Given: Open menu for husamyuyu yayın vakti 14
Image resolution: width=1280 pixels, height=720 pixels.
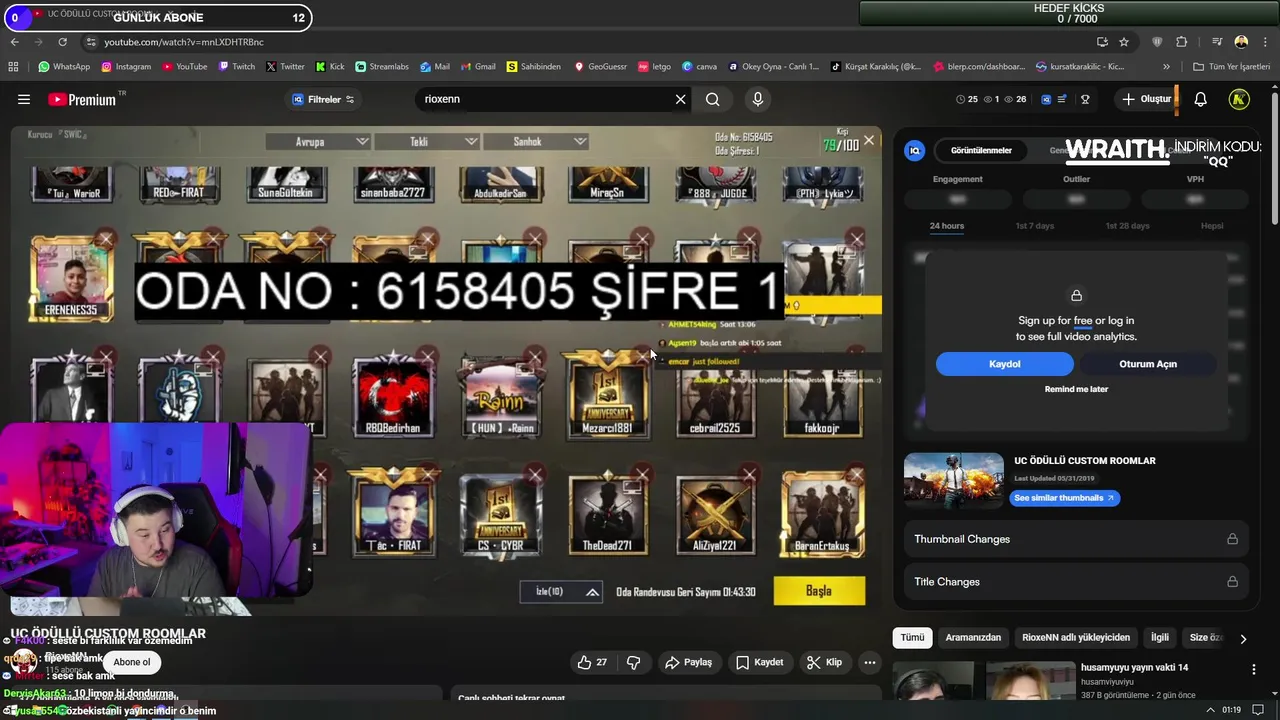Looking at the screenshot, I should click(x=1253, y=669).
